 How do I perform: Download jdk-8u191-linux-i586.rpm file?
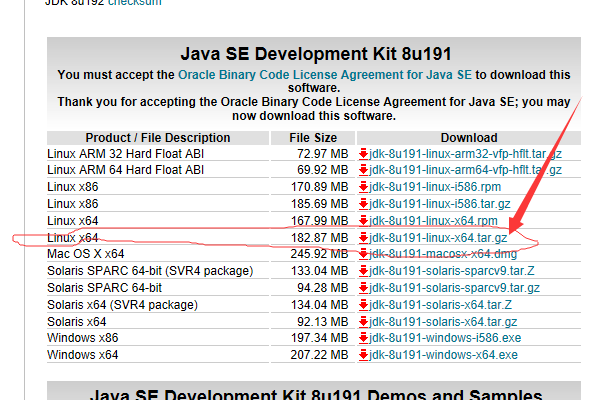pyautogui.click(x=435, y=187)
